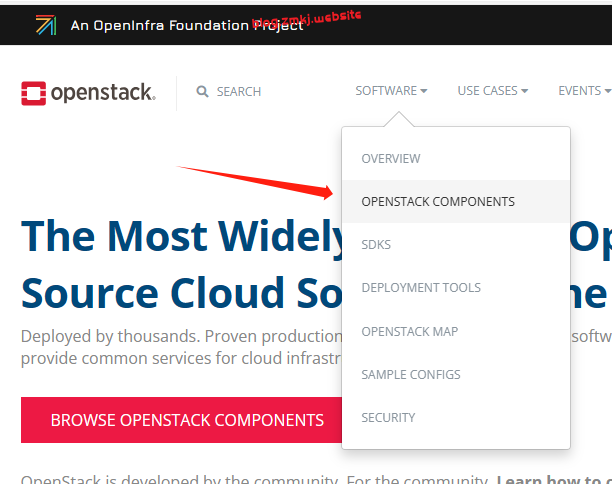Click the openstack wordmark text
The width and height of the screenshot is (612, 484).
click(x=103, y=93)
